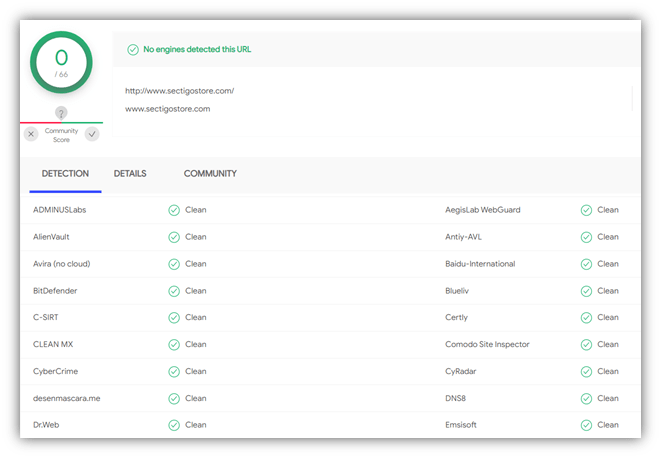Open the DETAILS tab
The width and height of the screenshot is (661, 458).
pyautogui.click(x=130, y=174)
